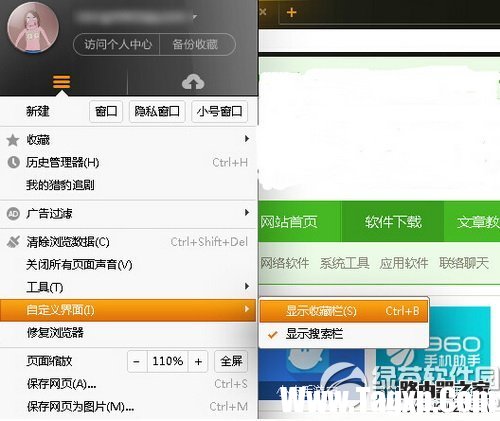Click the star icon next to 收藏
This screenshot has height=421, width=500.
pyautogui.click(x=13, y=140)
